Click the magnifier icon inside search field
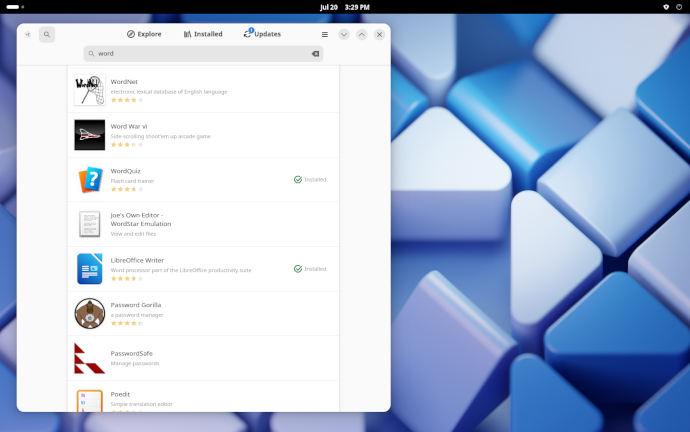This screenshot has width=690, height=432. [92, 54]
